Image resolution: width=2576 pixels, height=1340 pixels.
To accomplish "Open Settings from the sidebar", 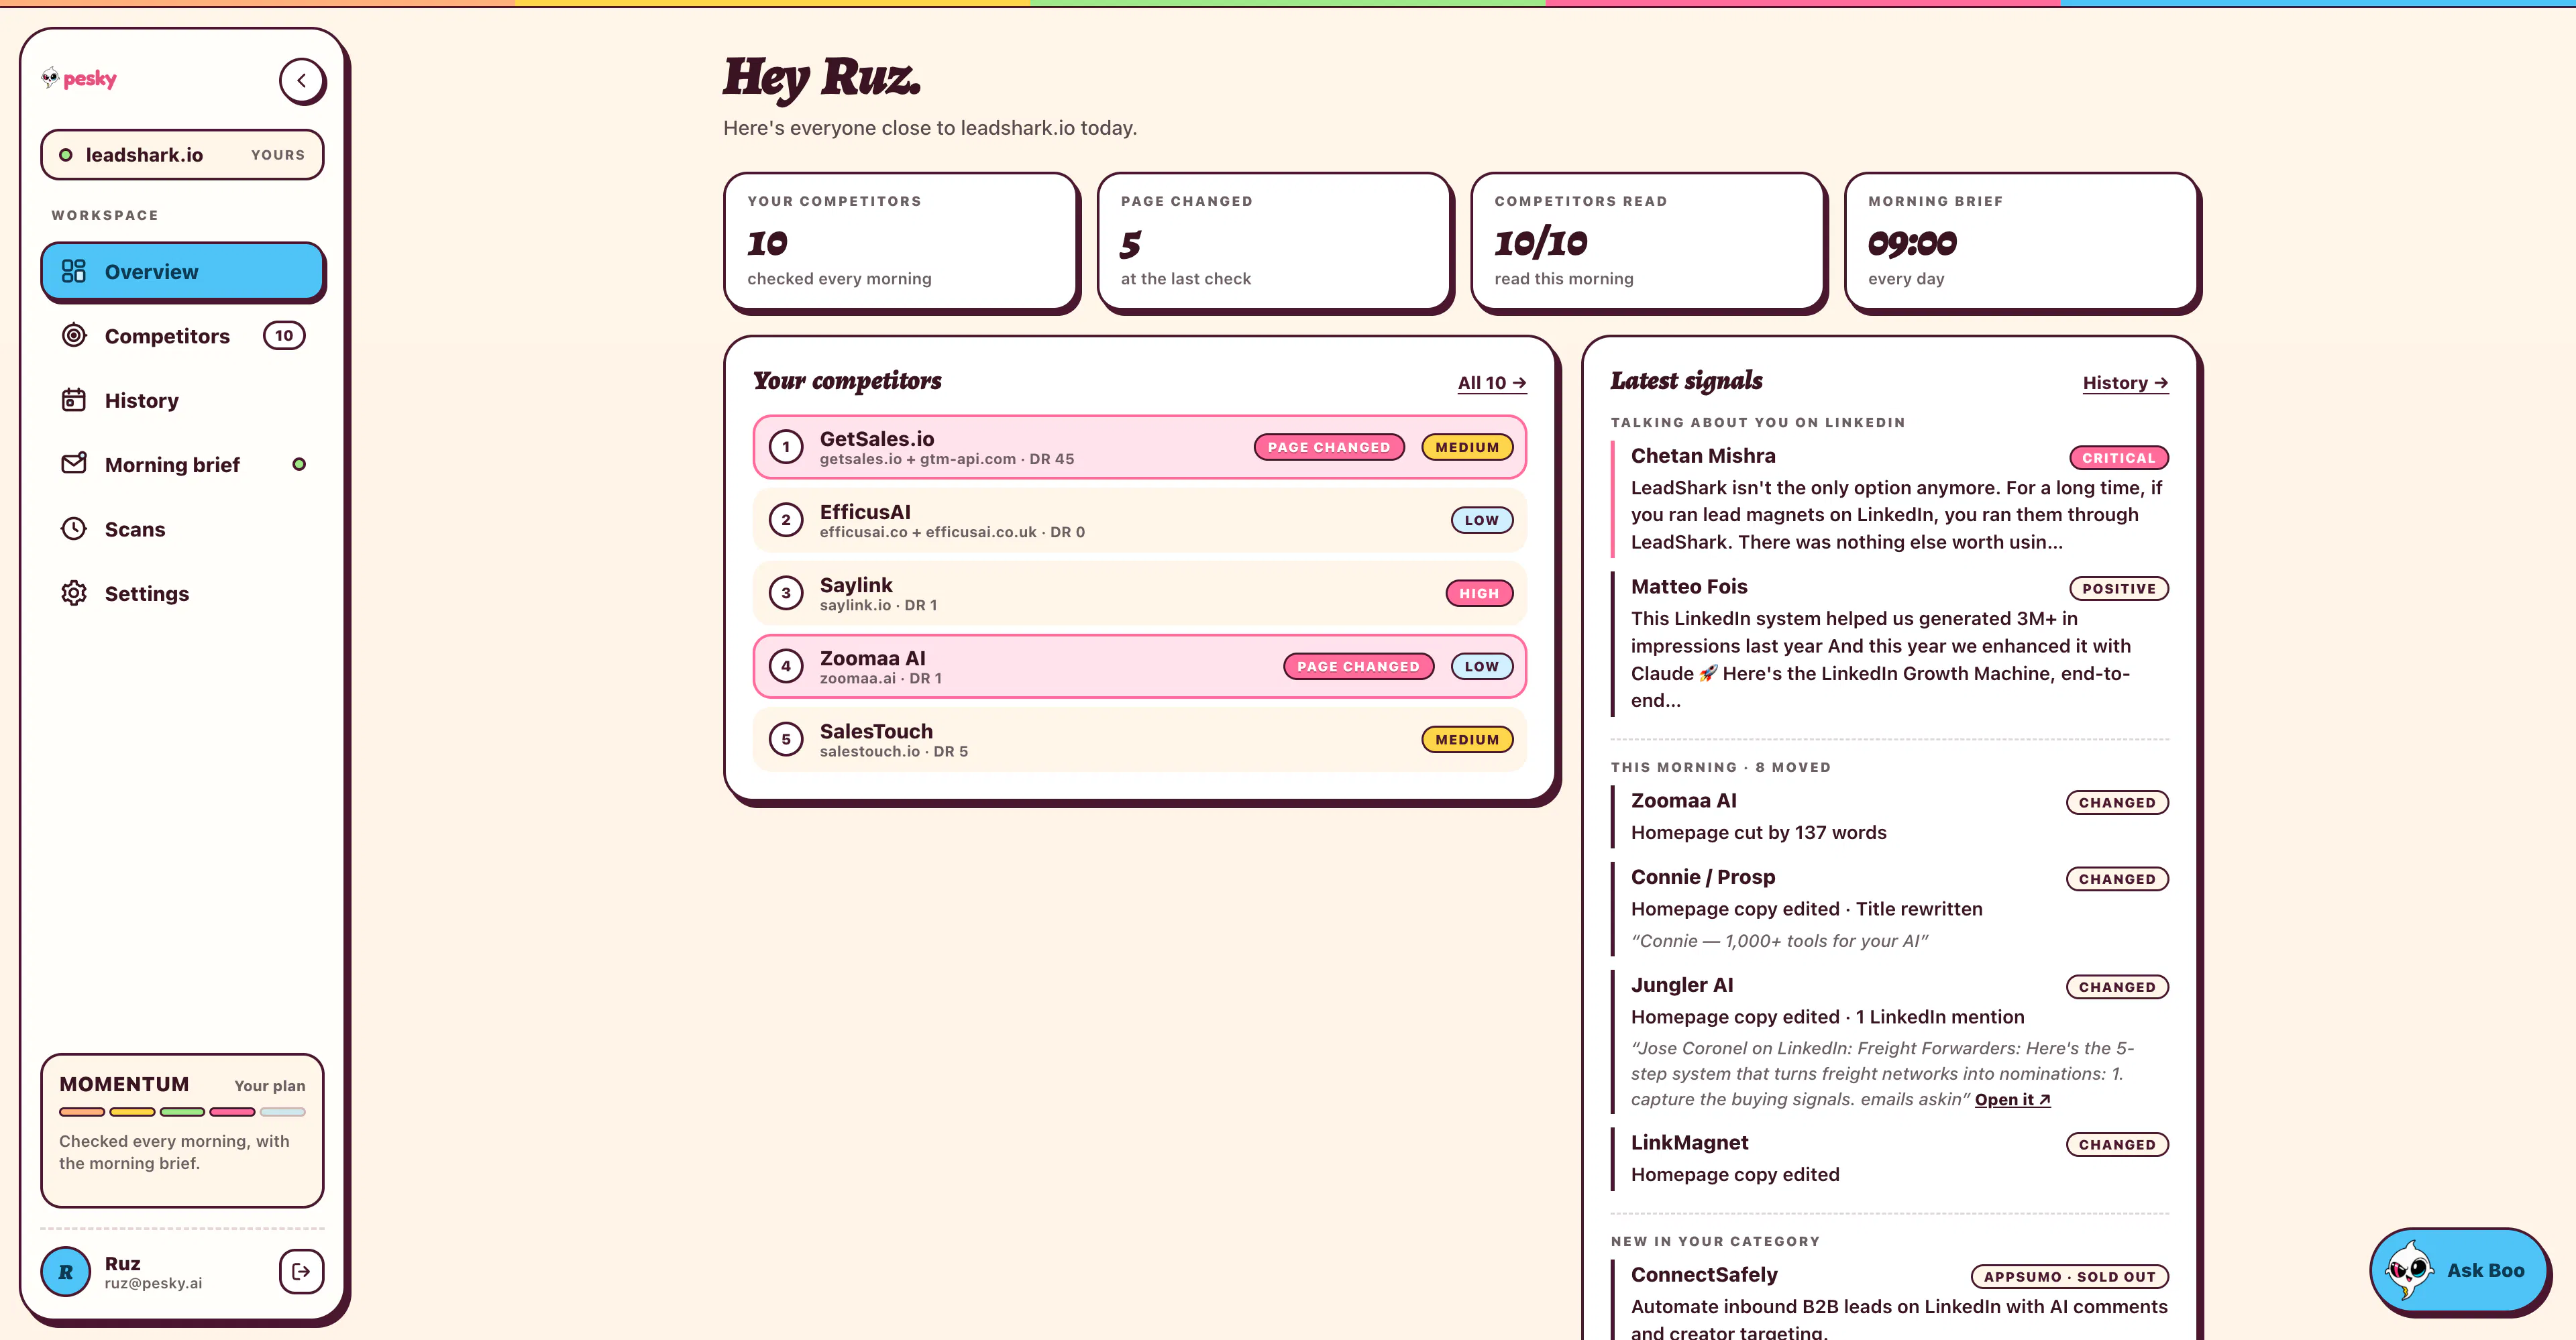I will pos(182,593).
